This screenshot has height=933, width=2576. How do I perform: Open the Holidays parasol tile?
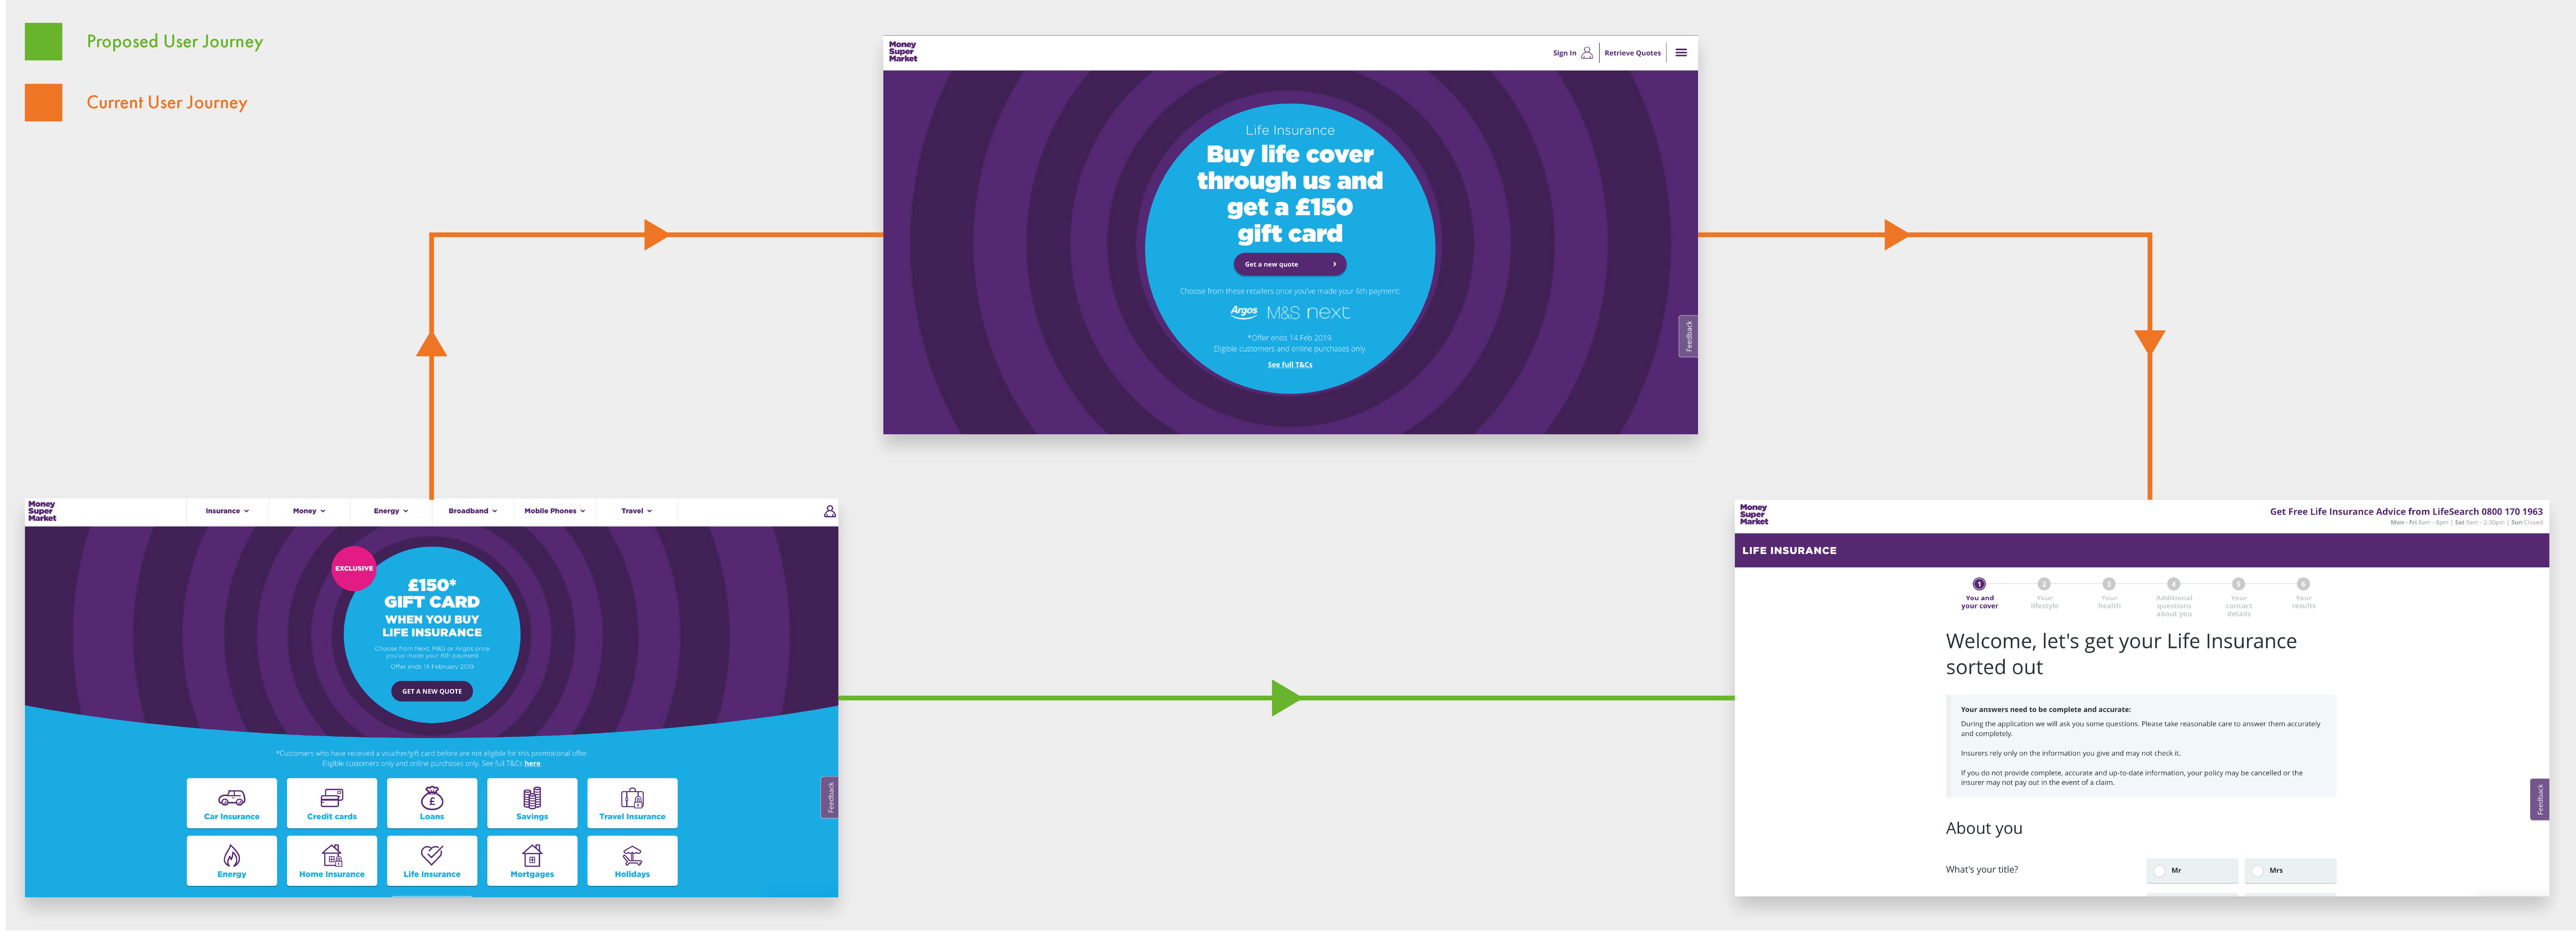(632, 861)
